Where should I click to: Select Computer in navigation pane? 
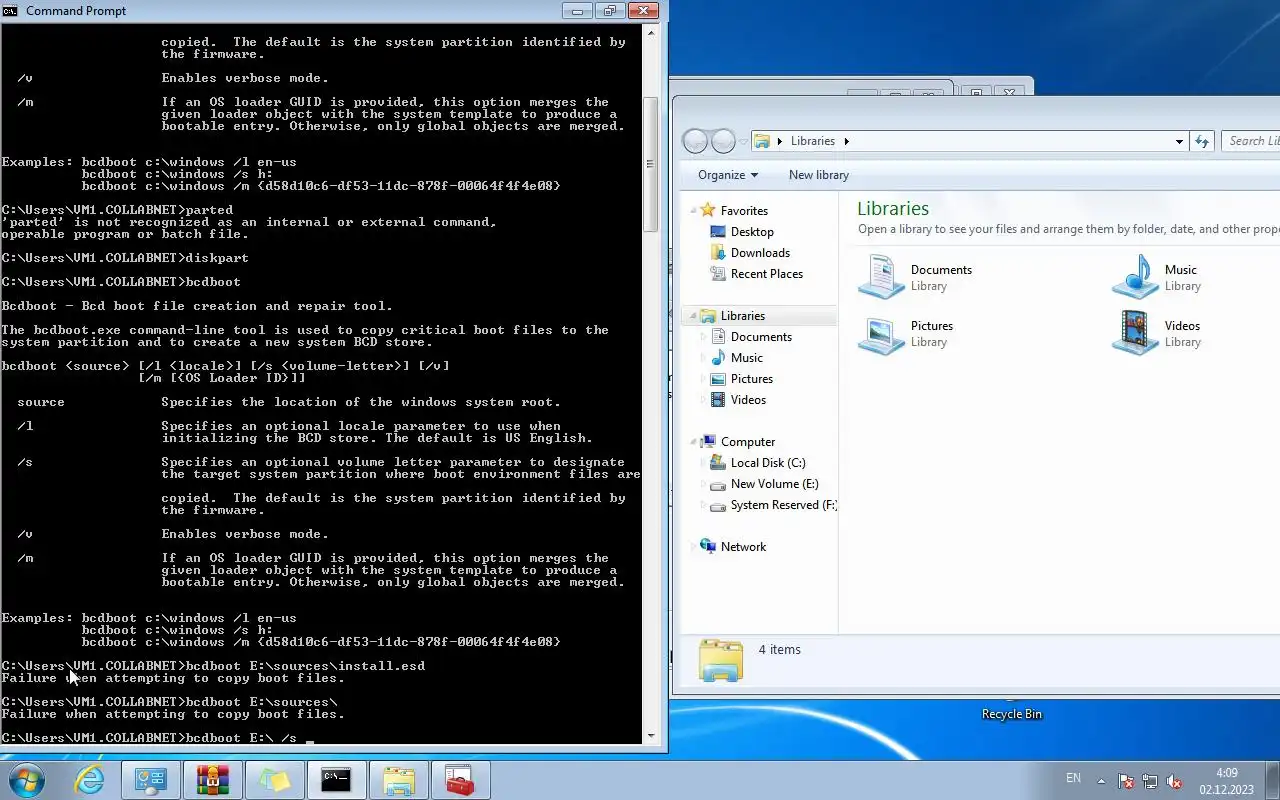click(x=748, y=442)
